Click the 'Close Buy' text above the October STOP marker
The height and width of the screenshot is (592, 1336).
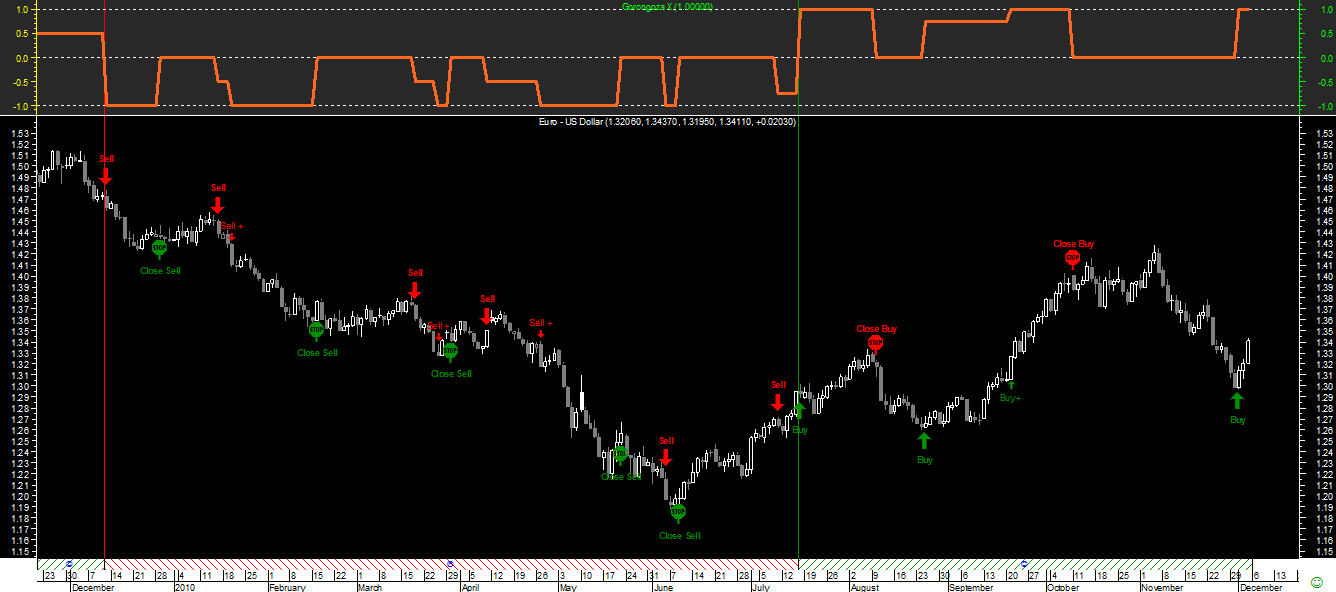[1074, 243]
